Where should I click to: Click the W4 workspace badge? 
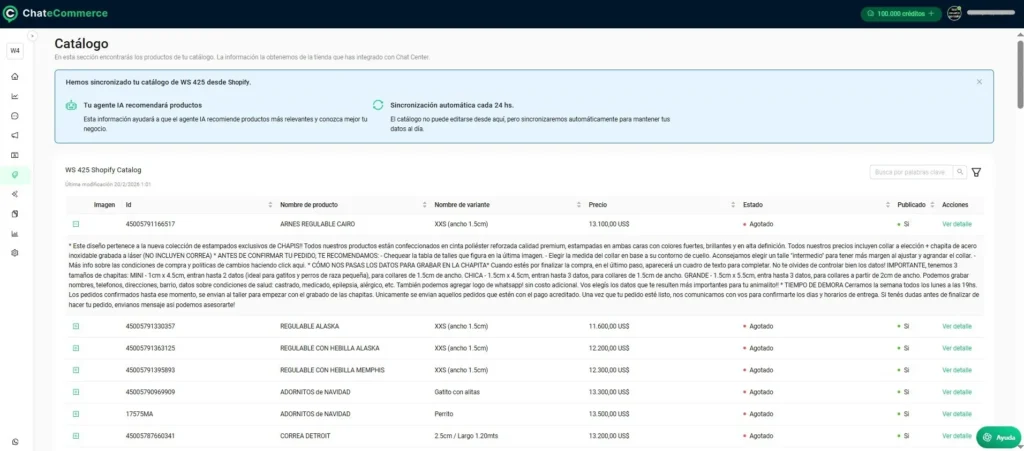click(15, 50)
